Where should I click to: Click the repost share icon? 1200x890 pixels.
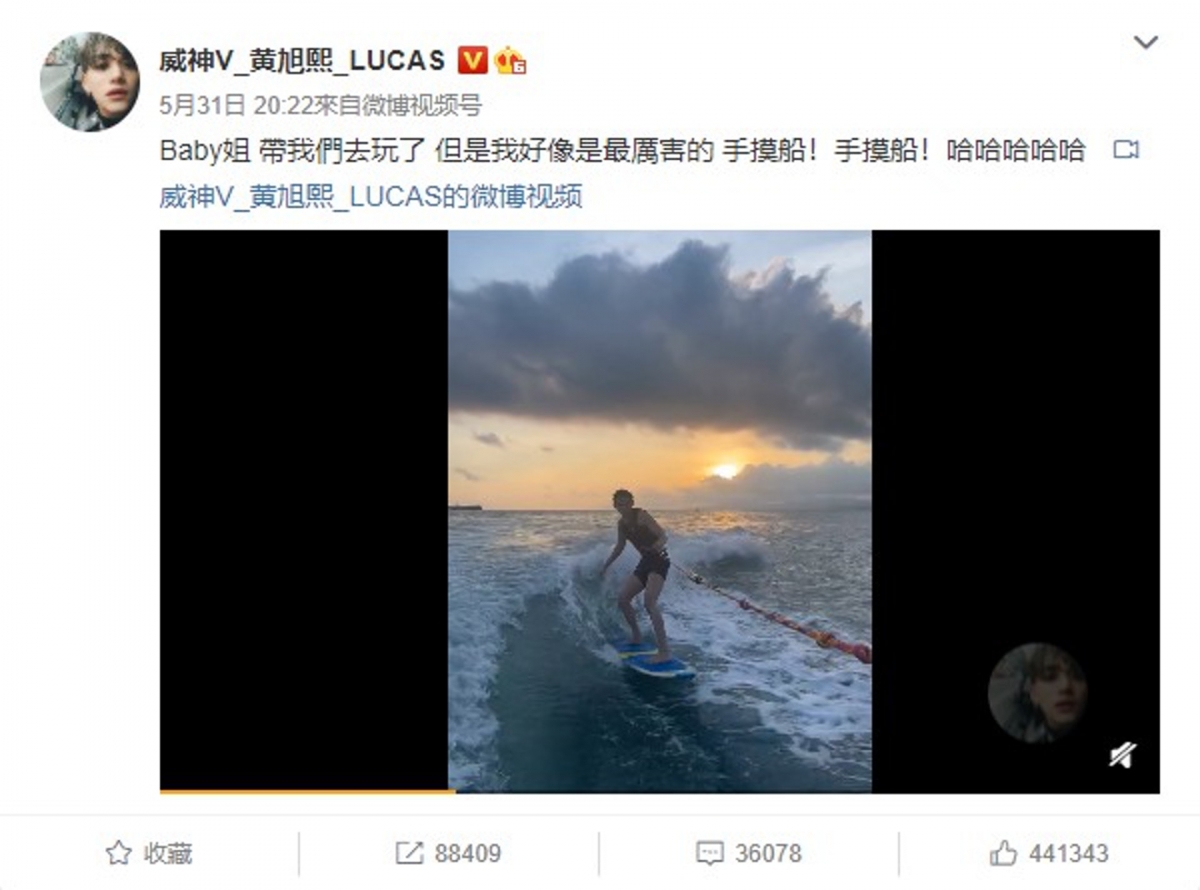[409, 853]
